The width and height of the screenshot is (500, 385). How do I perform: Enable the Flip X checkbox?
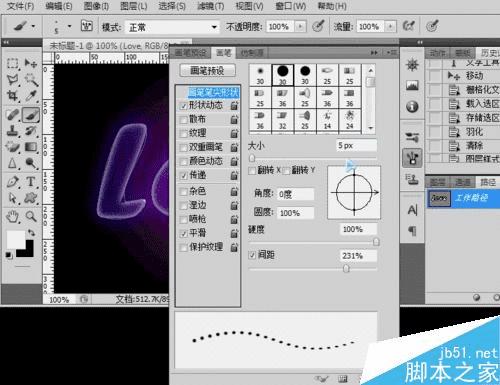click(252, 171)
